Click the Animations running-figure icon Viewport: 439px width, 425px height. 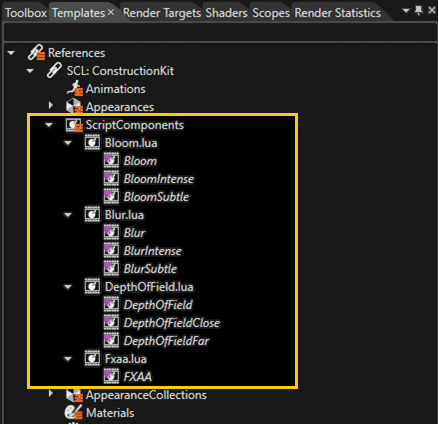point(74,88)
